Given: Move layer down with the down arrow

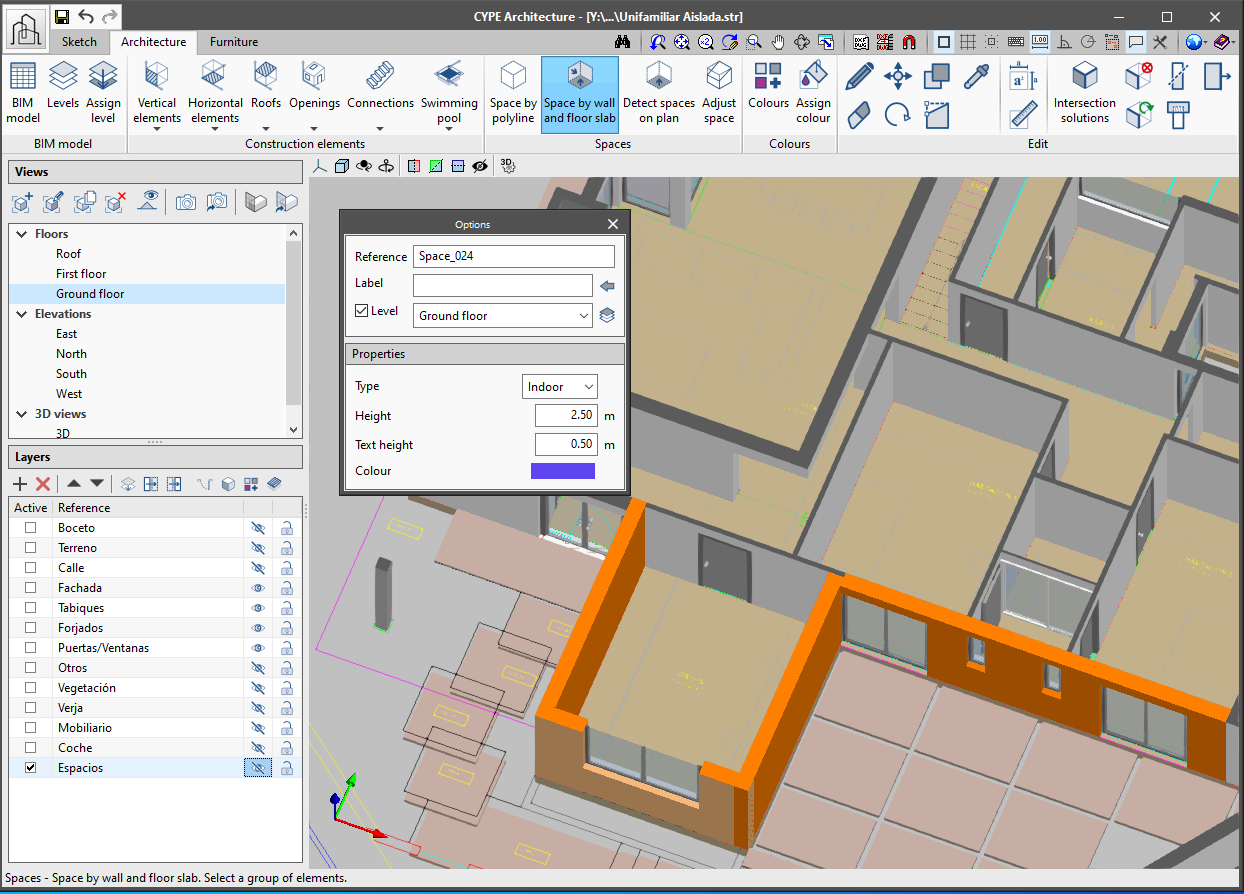Looking at the screenshot, I should pyautogui.click(x=96, y=484).
